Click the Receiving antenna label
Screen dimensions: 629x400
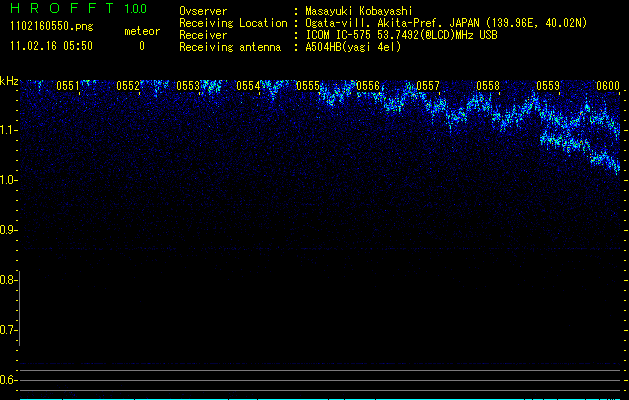pos(230,47)
